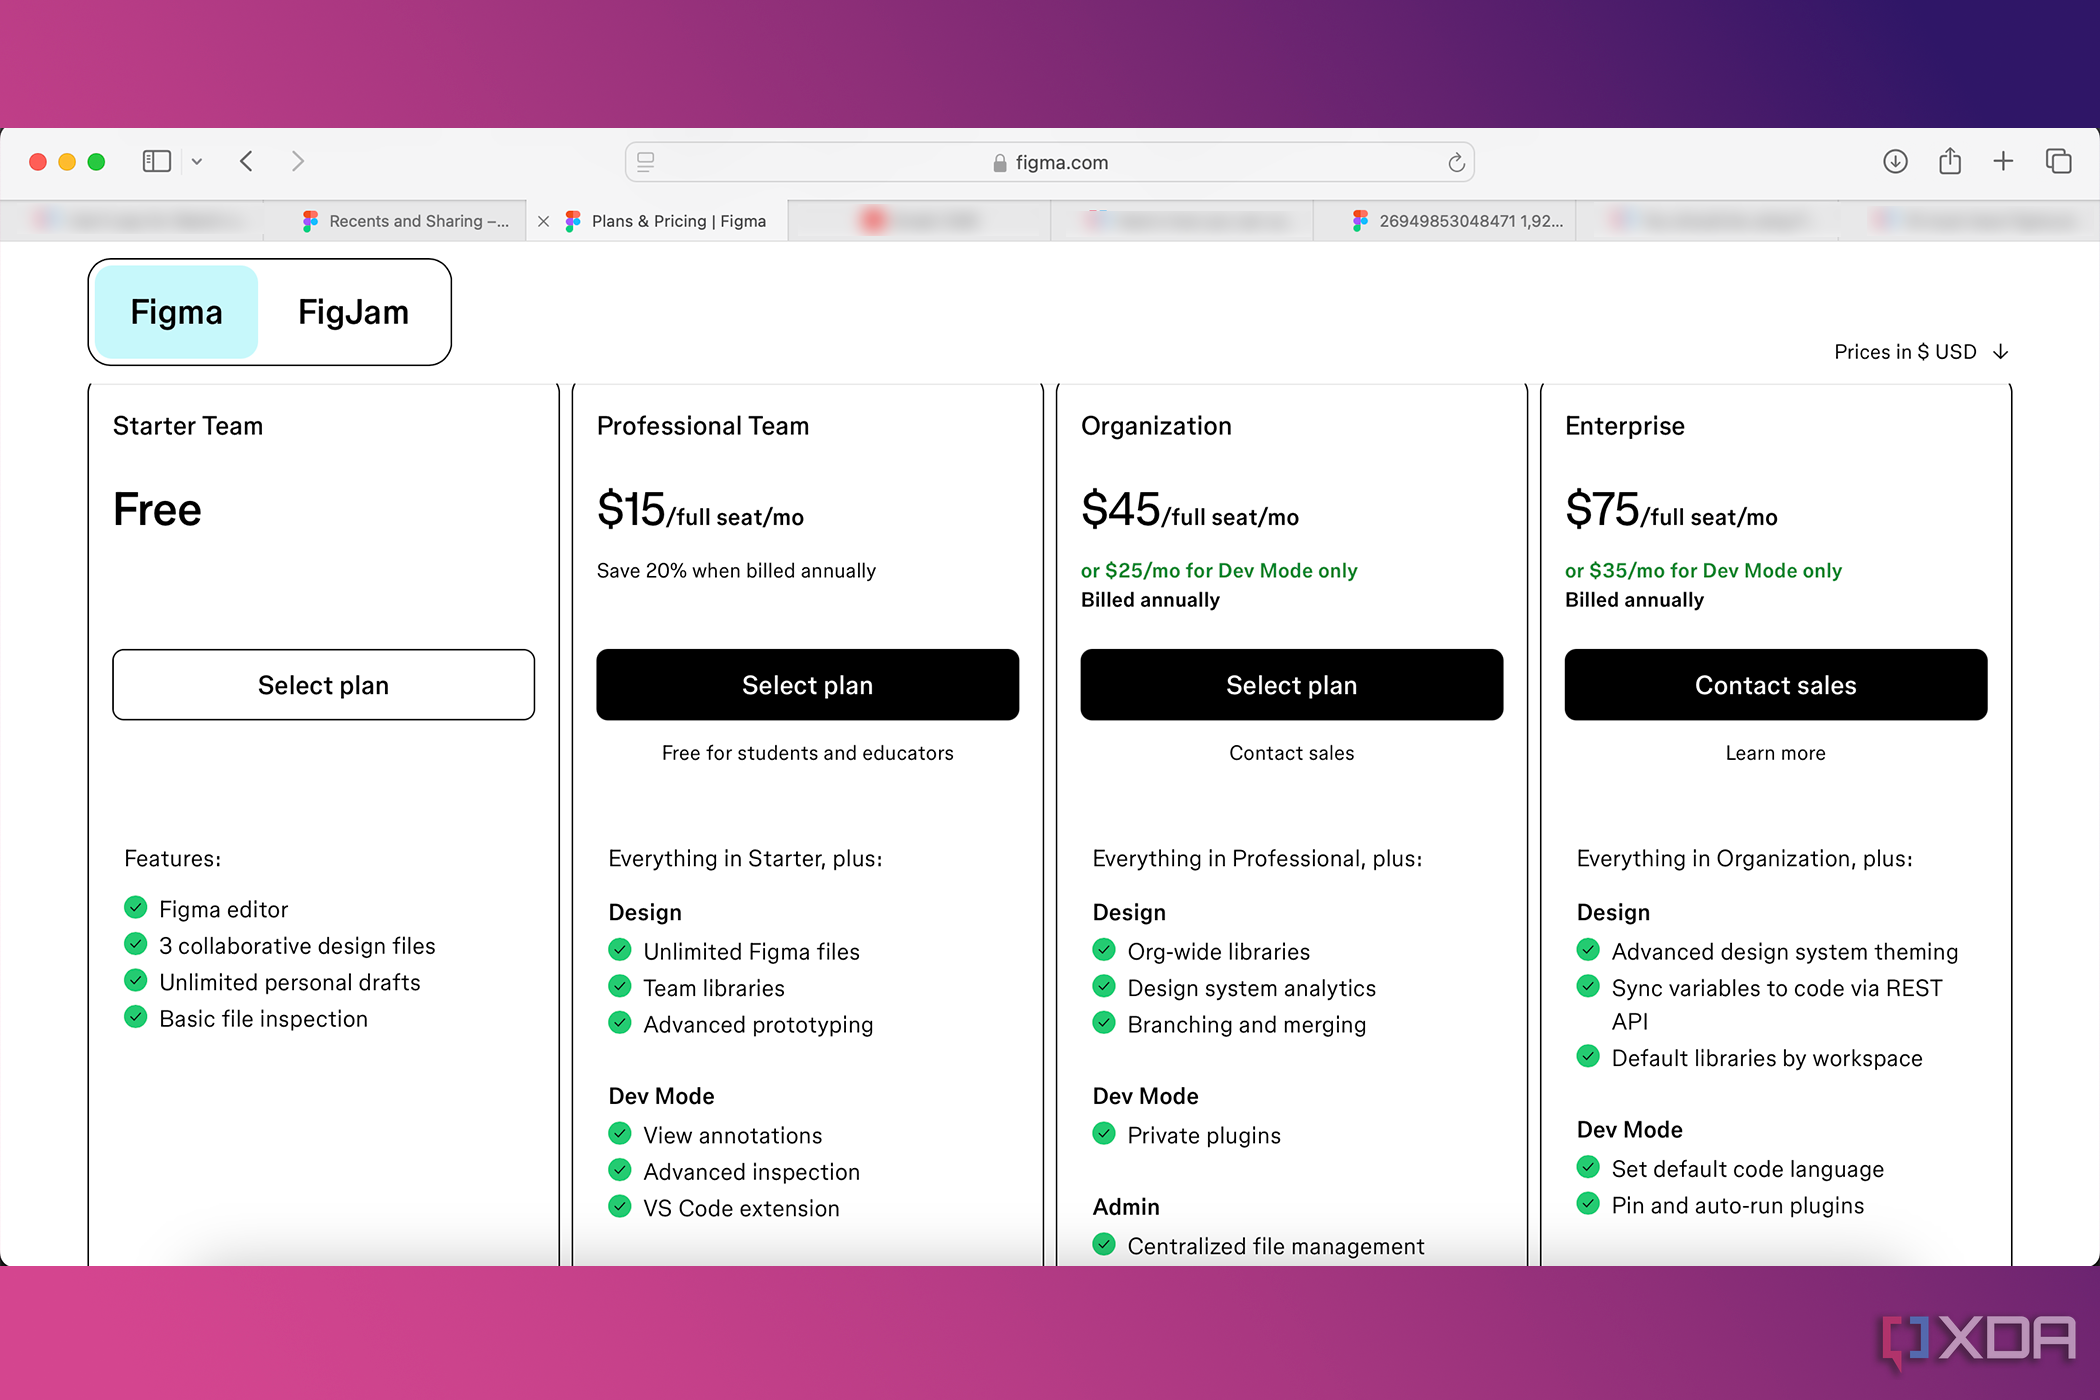Click address bar URL input field
The width and height of the screenshot is (2100, 1400).
click(x=1050, y=161)
